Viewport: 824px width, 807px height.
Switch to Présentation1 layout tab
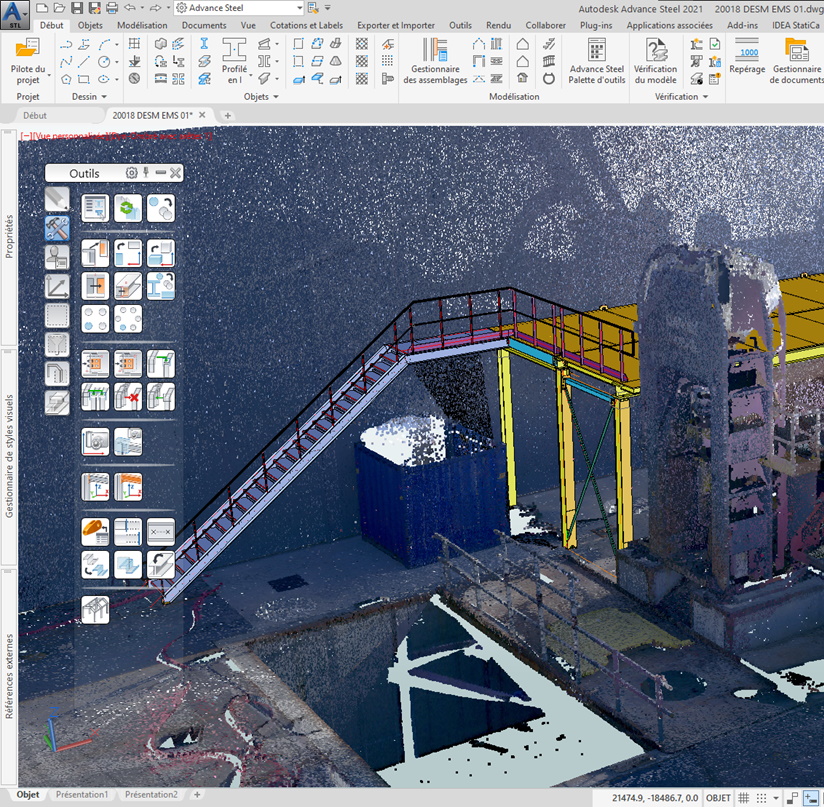click(81, 795)
